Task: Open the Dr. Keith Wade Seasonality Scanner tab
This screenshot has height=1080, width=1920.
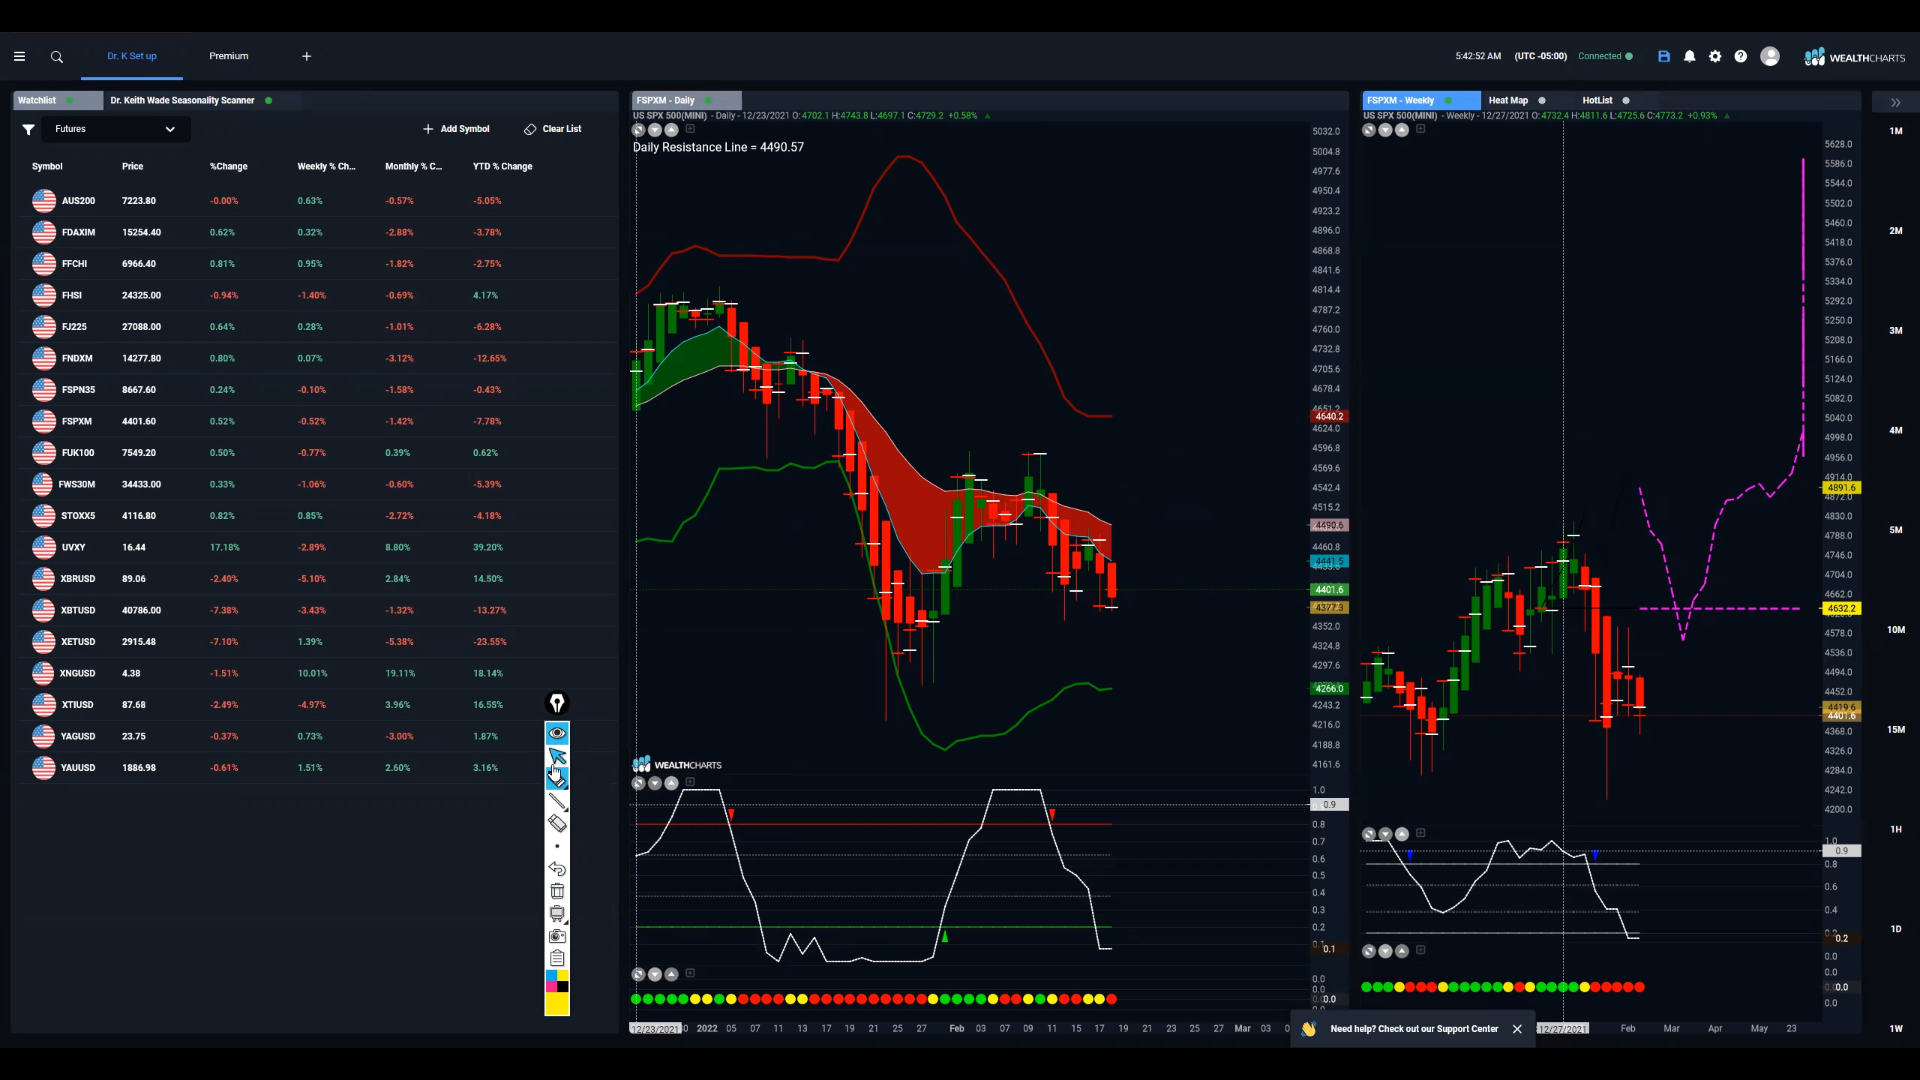Action: click(x=183, y=101)
